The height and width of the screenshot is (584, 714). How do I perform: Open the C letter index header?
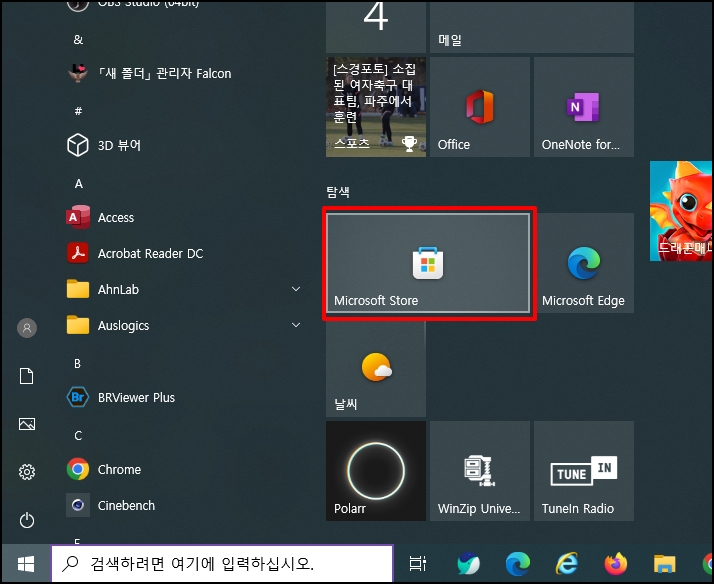coord(78,436)
